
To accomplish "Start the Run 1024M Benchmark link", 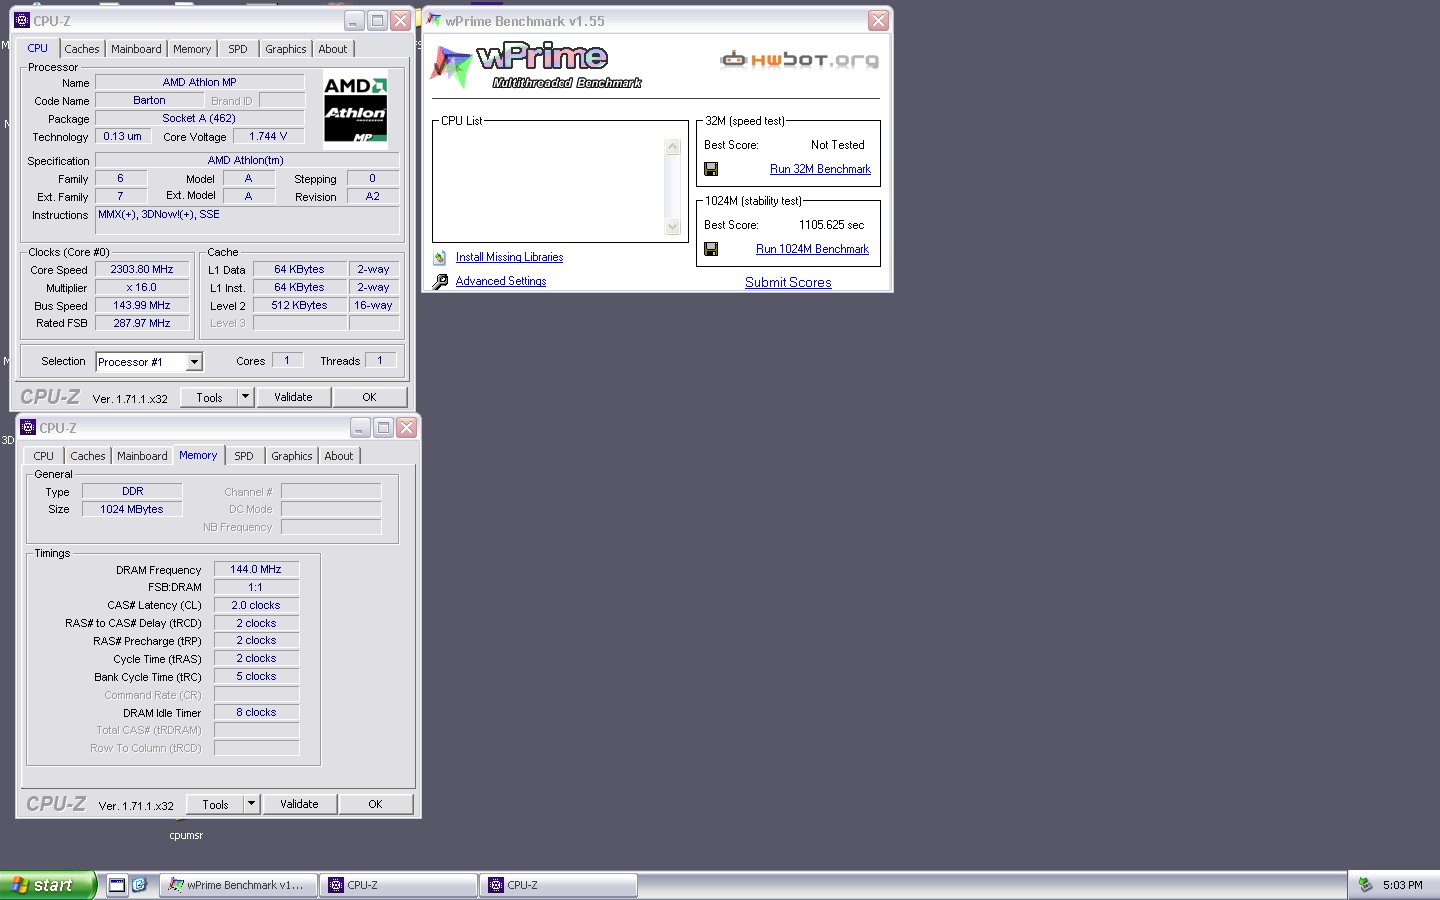I will [x=812, y=249].
